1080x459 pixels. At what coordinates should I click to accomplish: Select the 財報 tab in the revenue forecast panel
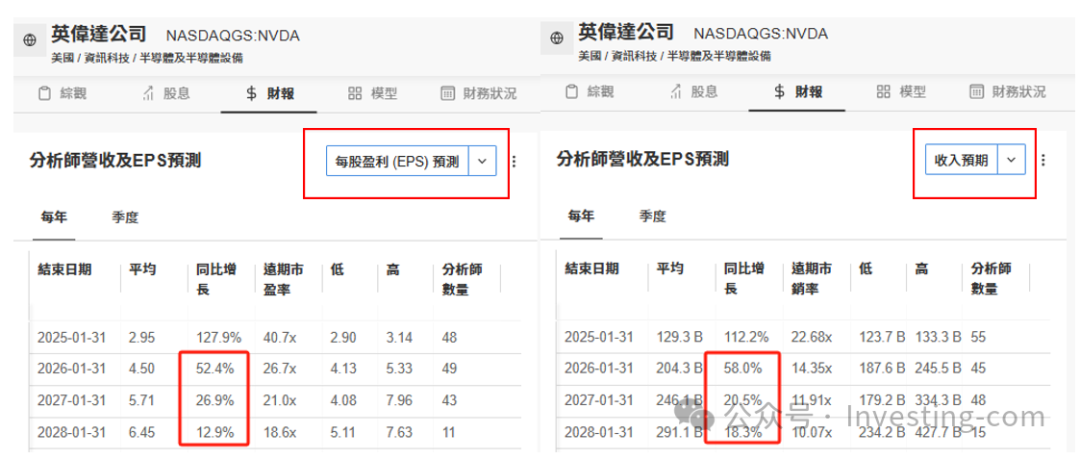(798, 92)
